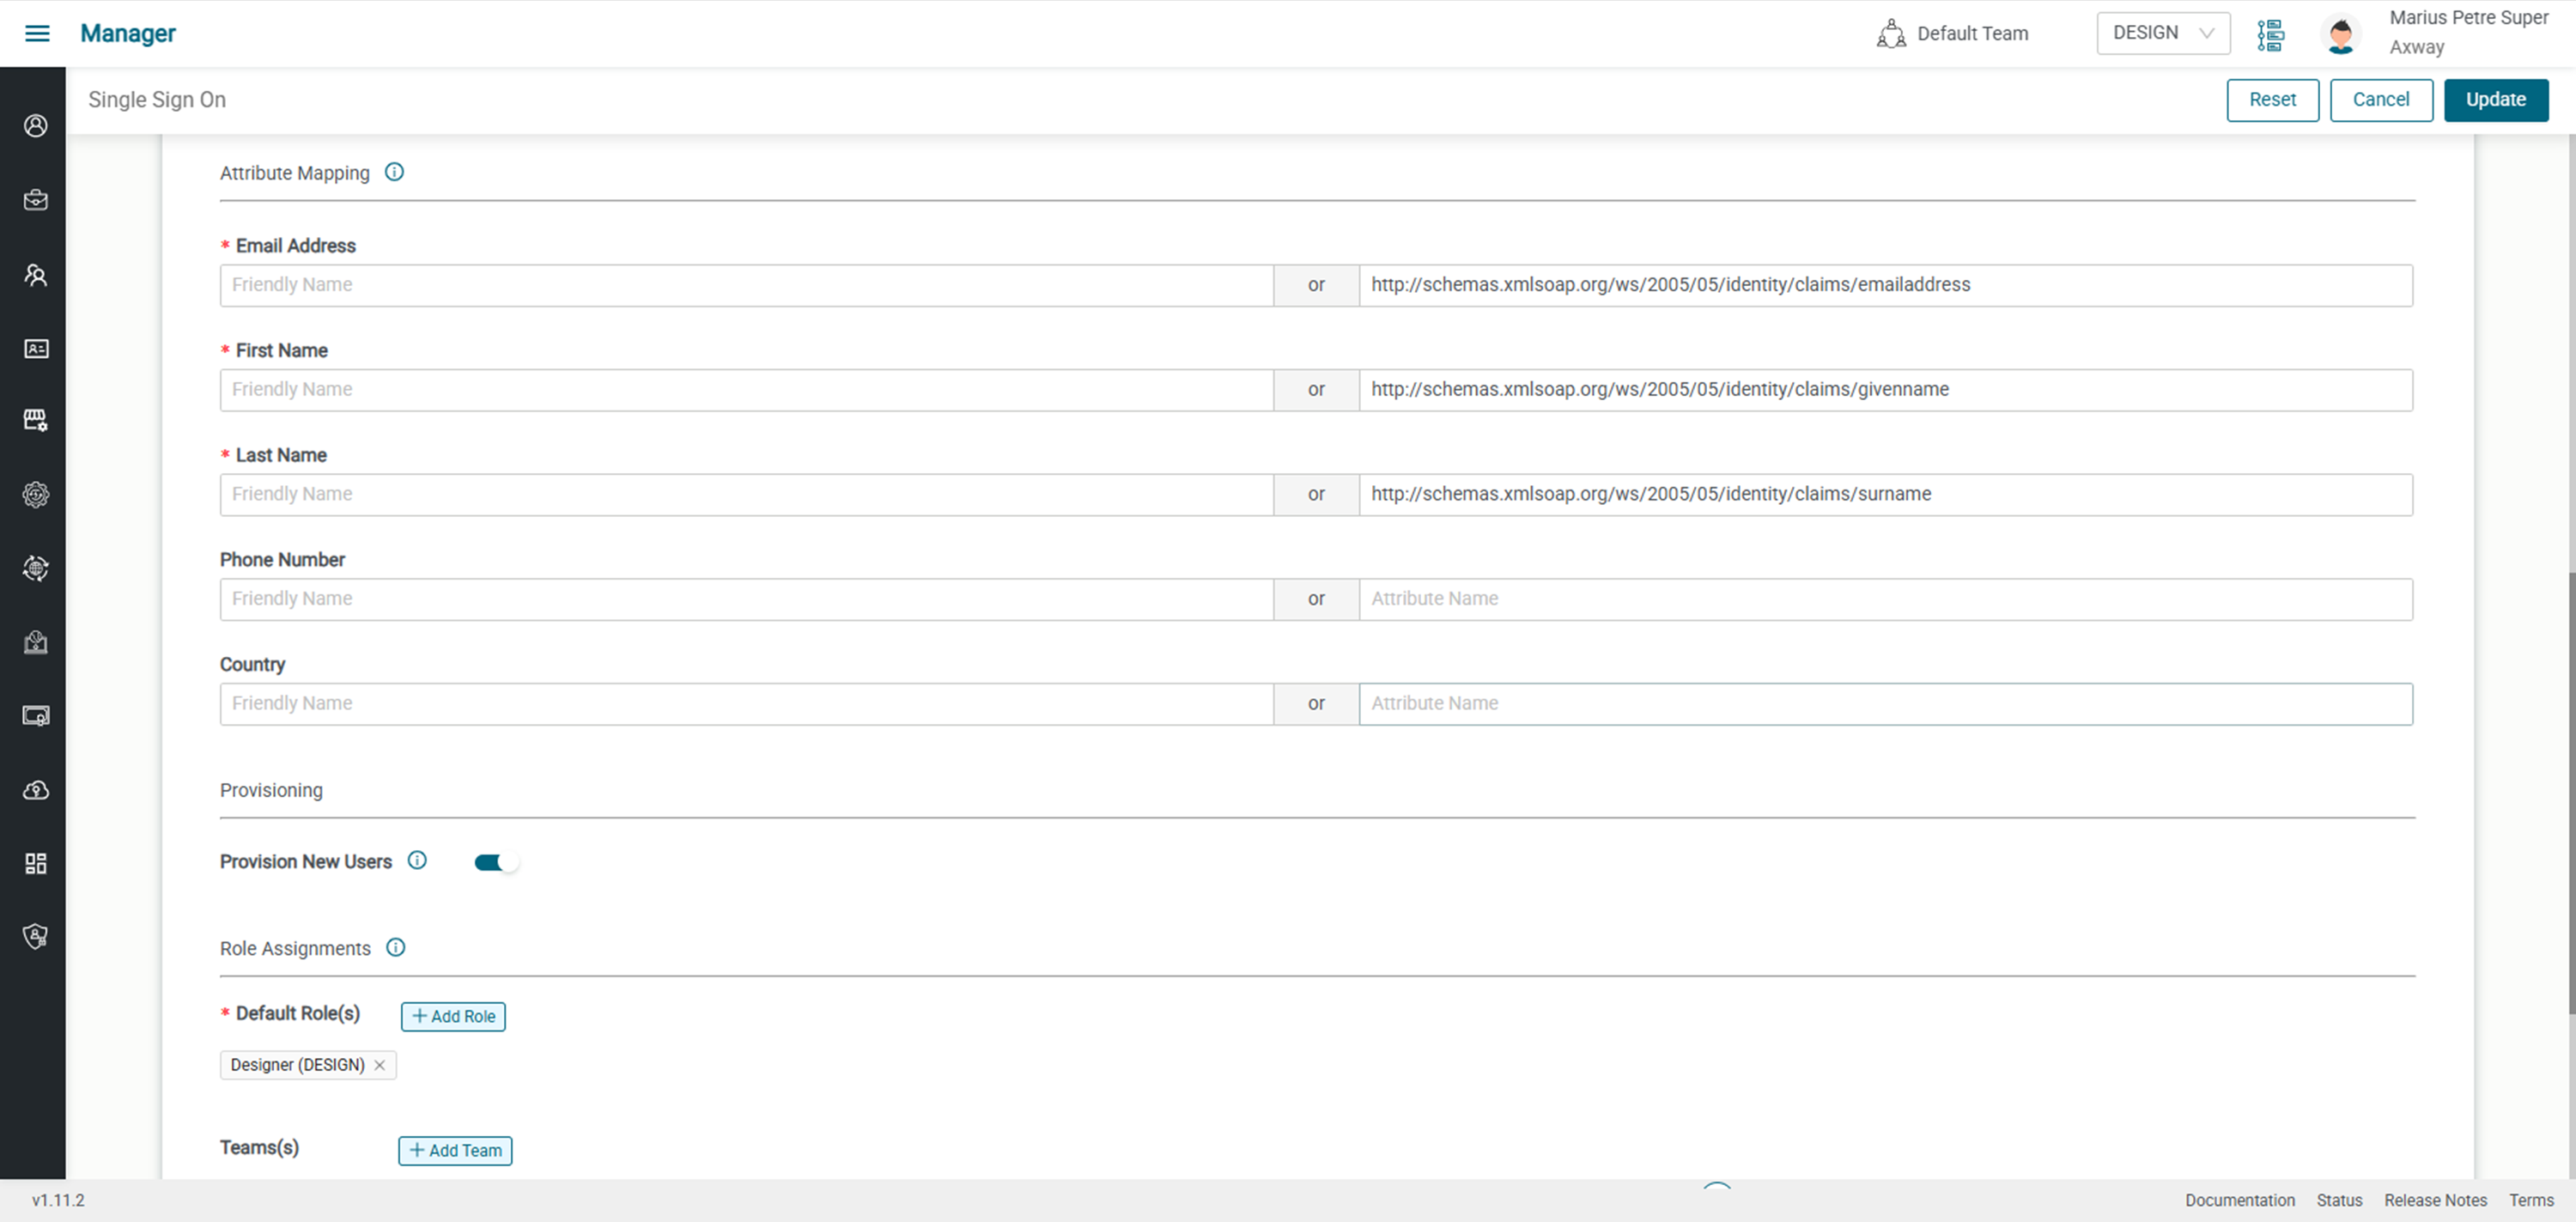This screenshot has height=1222, width=2576.
Task: Open the security shield sidebar icon
Action: [x=36, y=937]
